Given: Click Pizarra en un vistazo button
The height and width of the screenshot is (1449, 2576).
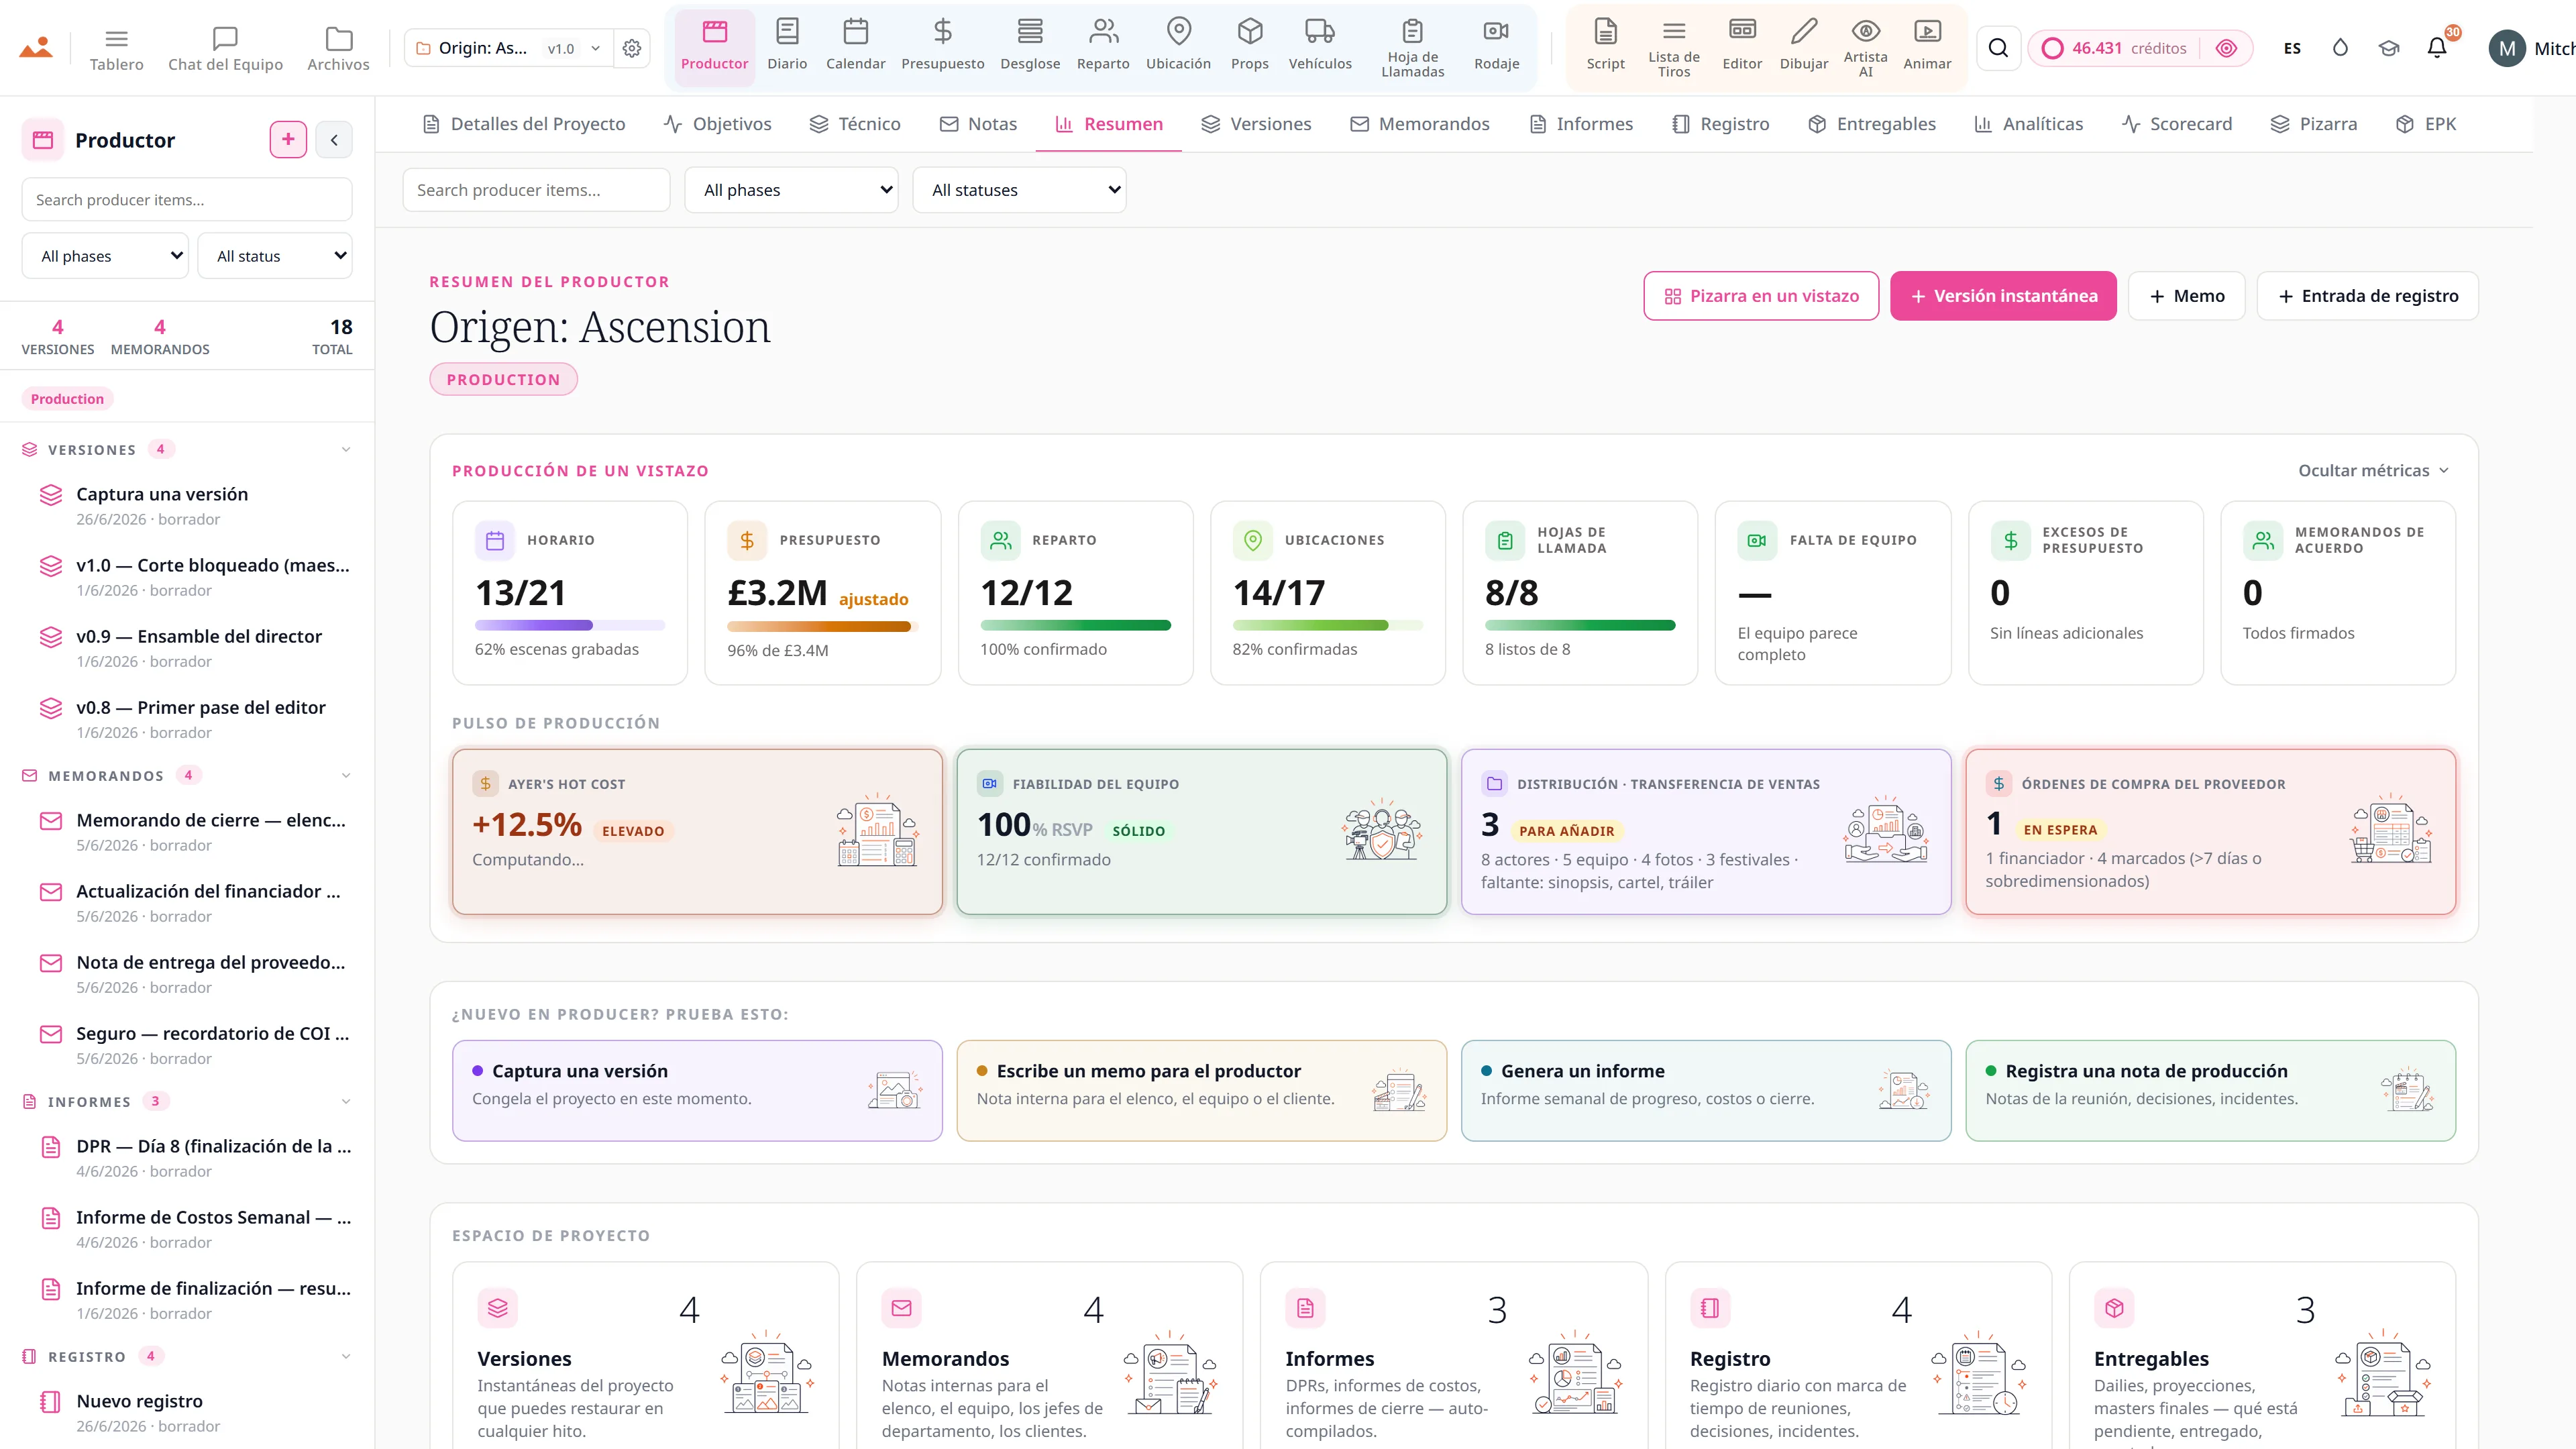Looking at the screenshot, I should pos(1761,296).
